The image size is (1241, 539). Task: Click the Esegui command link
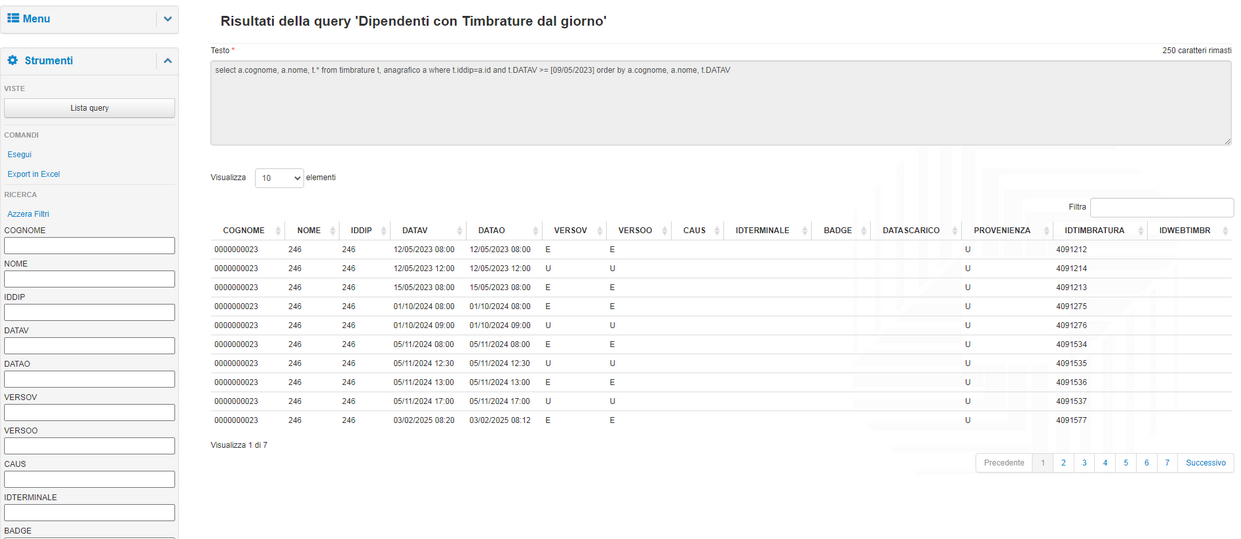pos(20,155)
